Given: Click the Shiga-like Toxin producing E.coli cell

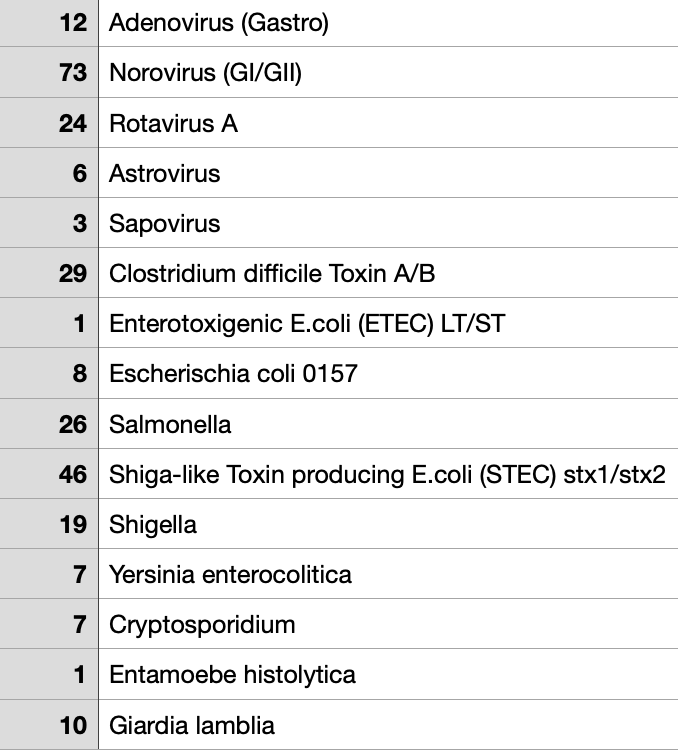Looking at the screenshot, I should [386, 474].
